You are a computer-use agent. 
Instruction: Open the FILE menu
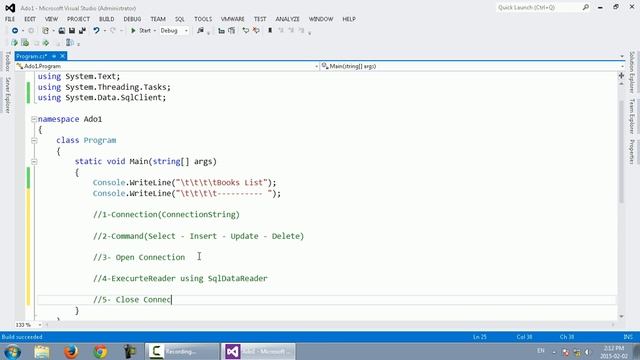10,19
